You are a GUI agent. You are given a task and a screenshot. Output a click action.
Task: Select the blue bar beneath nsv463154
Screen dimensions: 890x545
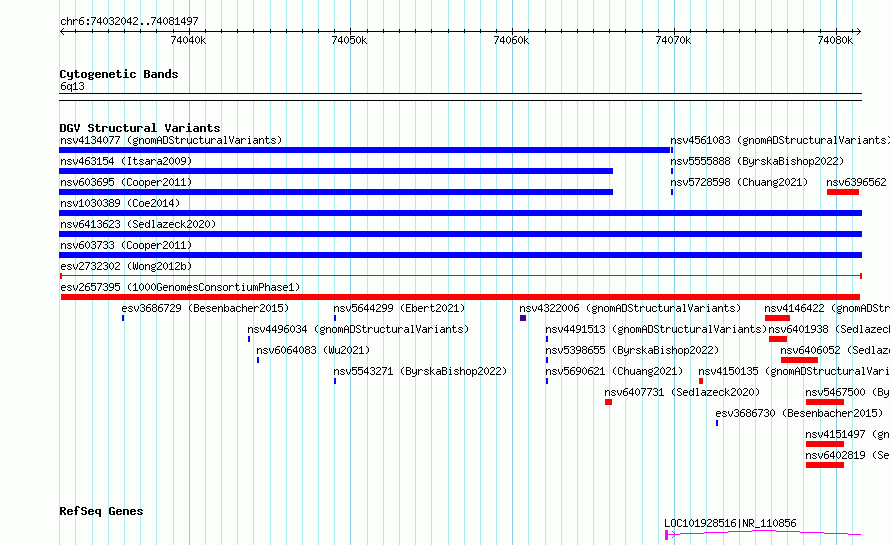336,171
